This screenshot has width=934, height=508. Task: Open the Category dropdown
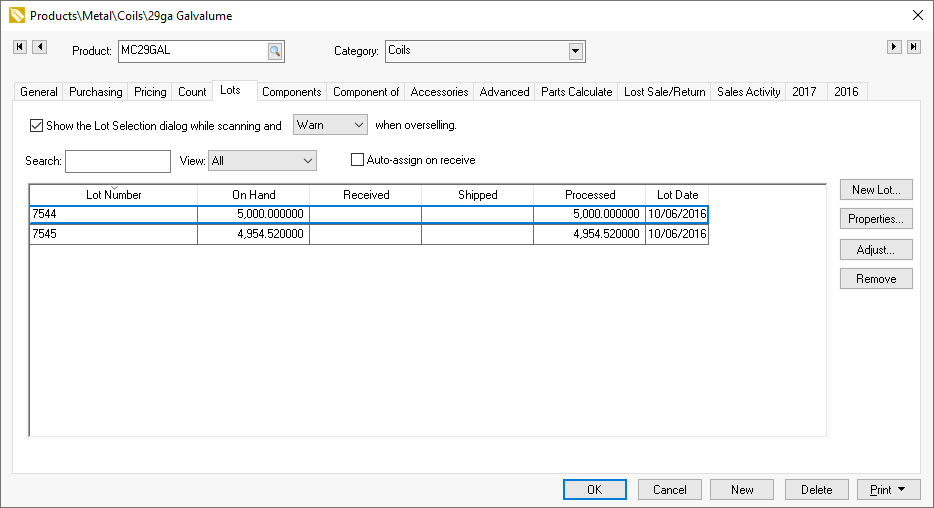575,51
